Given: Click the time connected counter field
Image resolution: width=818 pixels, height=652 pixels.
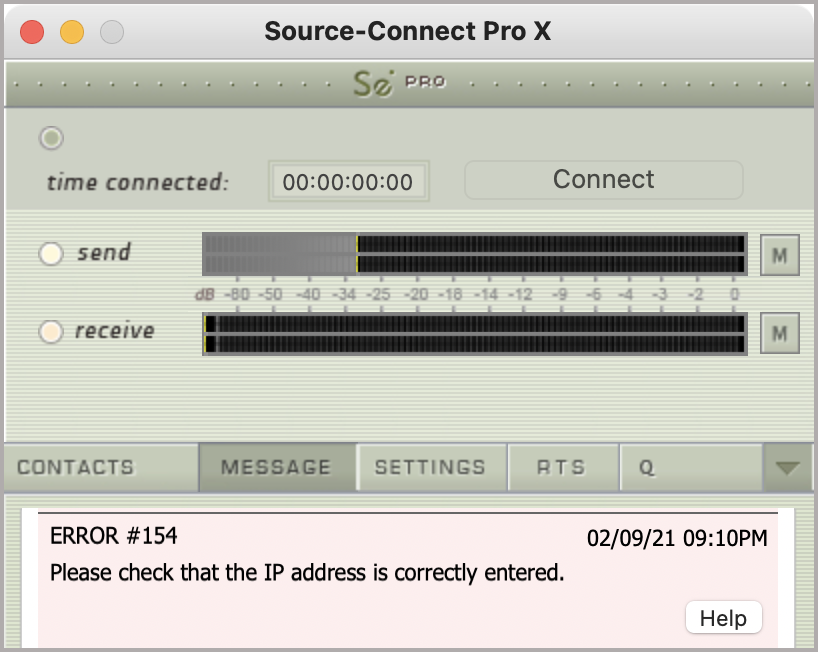Looking at the screenshot, I should 348,182.
